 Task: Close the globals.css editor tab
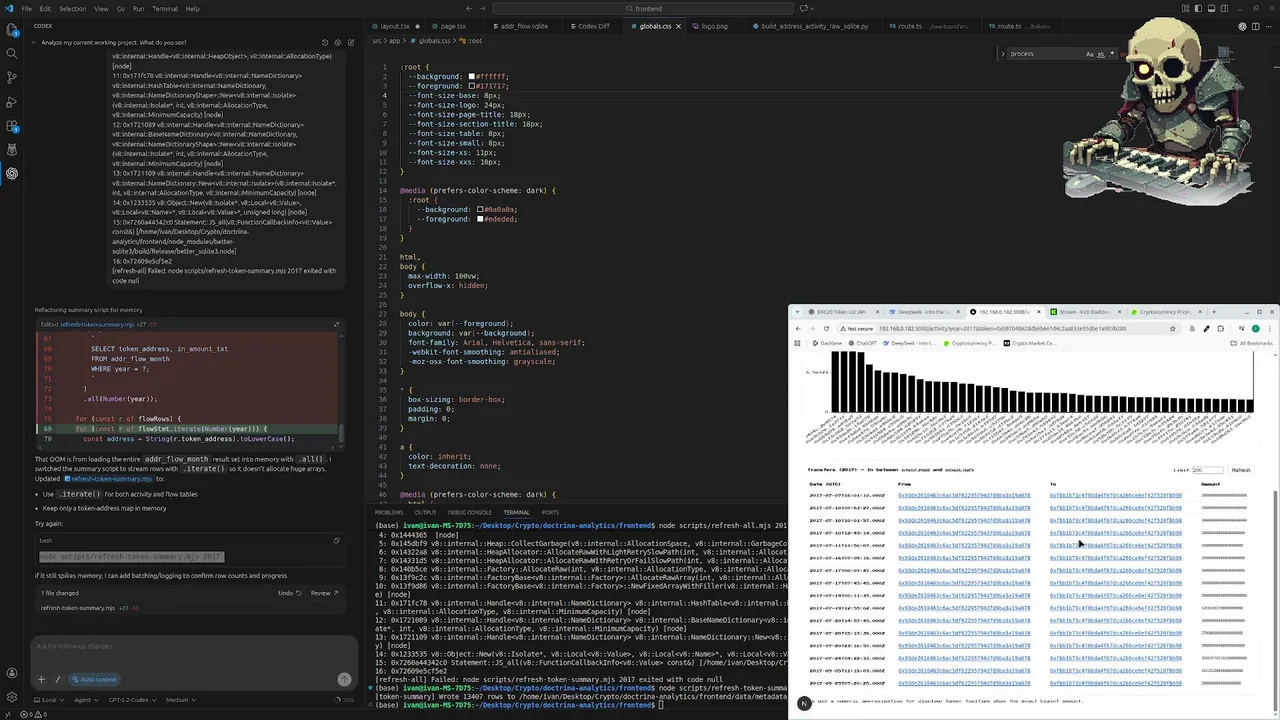click(678, 26)
